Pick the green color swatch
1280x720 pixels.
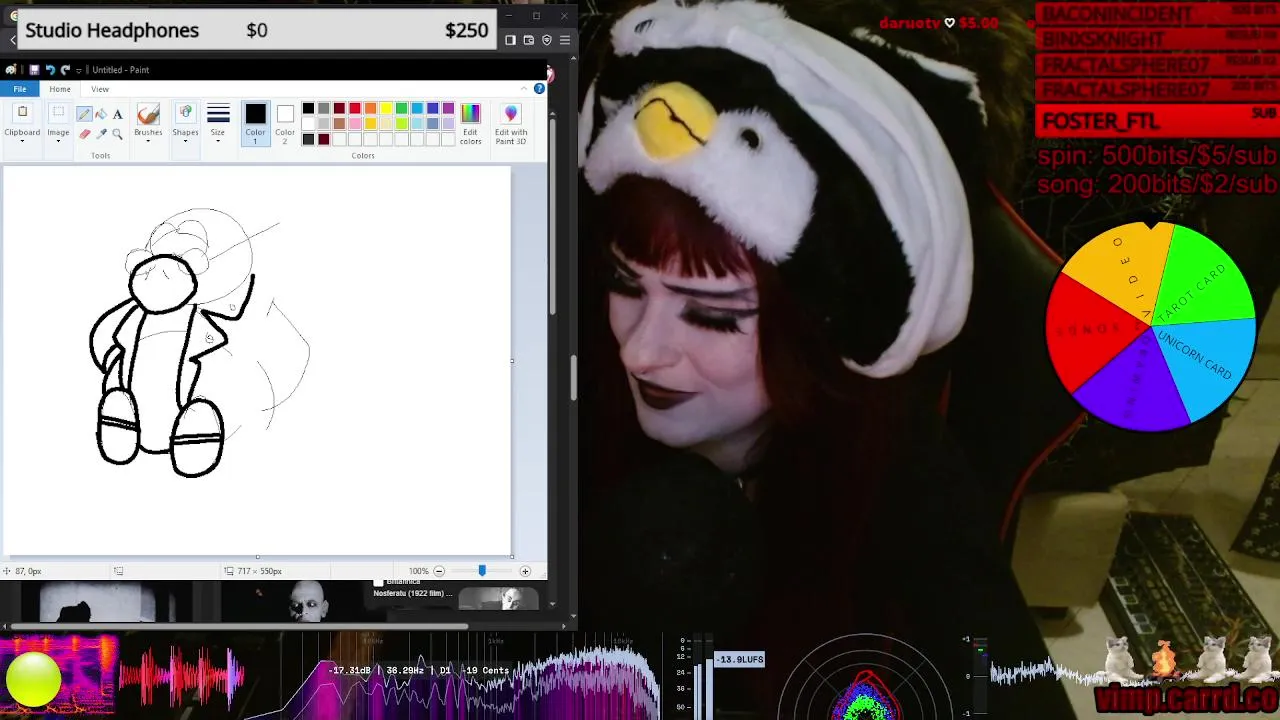(401, 108)
